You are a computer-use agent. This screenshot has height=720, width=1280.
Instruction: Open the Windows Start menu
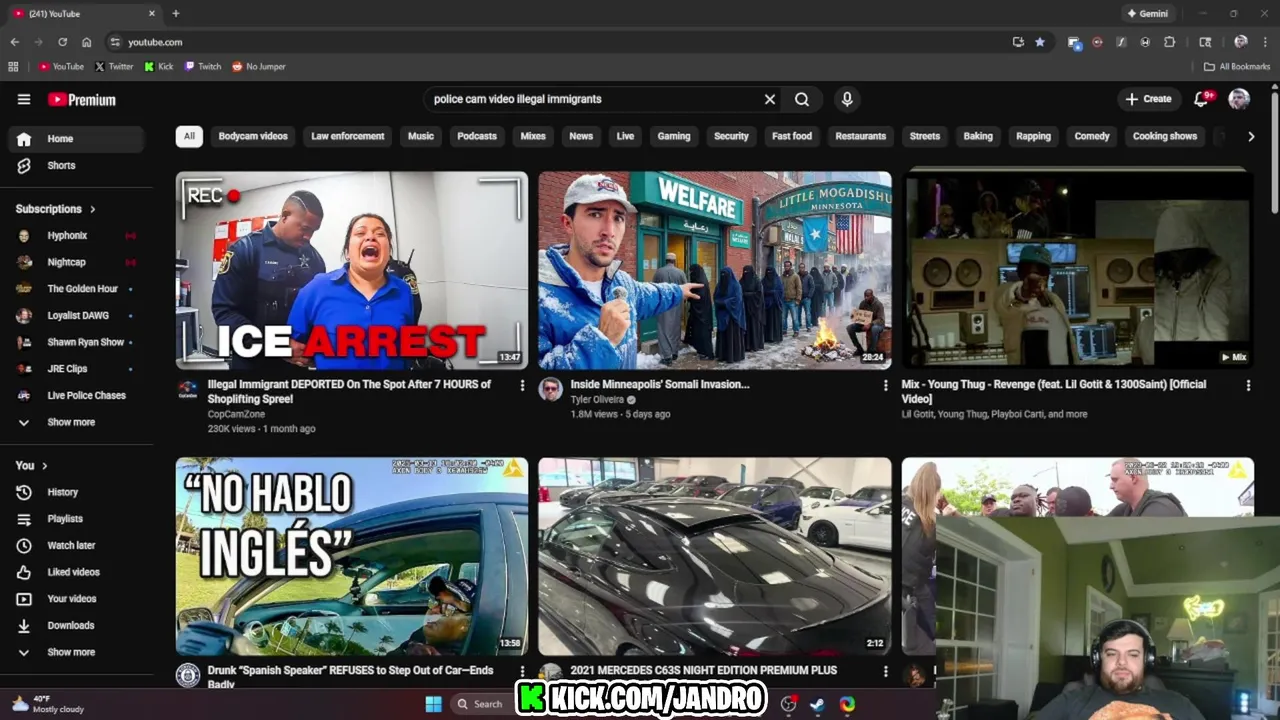tap(434, 704)
